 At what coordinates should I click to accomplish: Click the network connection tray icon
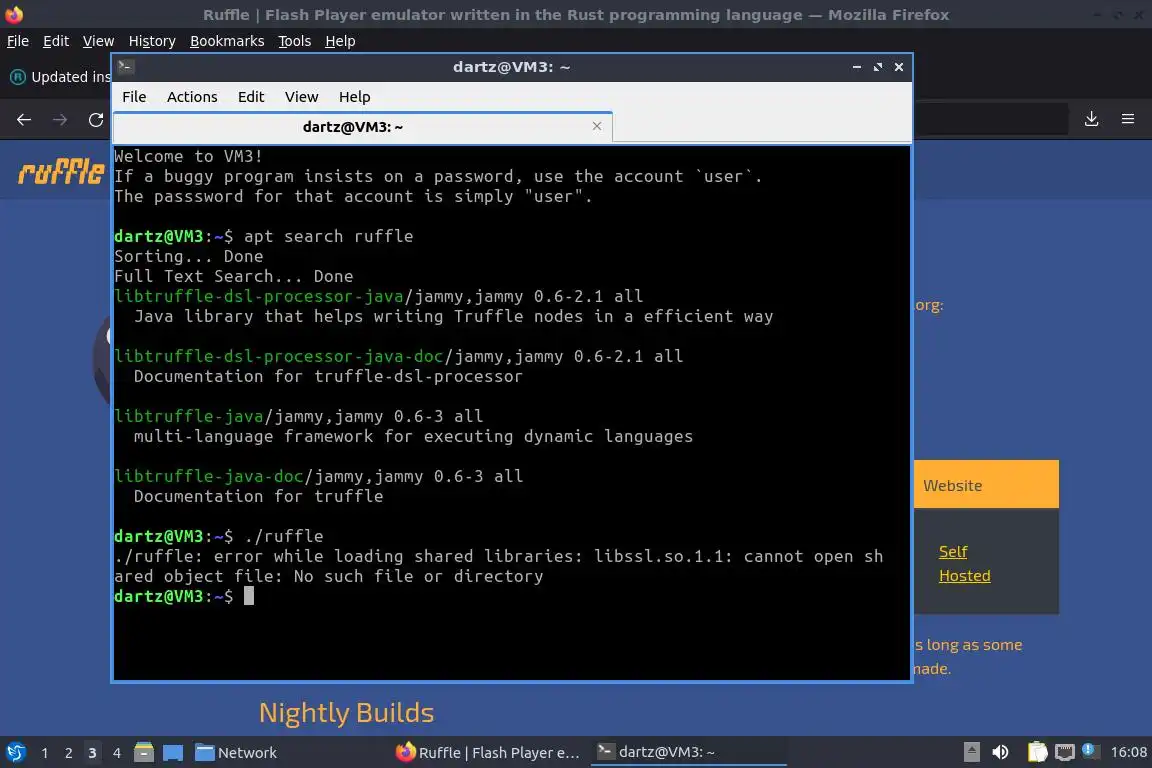1065,752
